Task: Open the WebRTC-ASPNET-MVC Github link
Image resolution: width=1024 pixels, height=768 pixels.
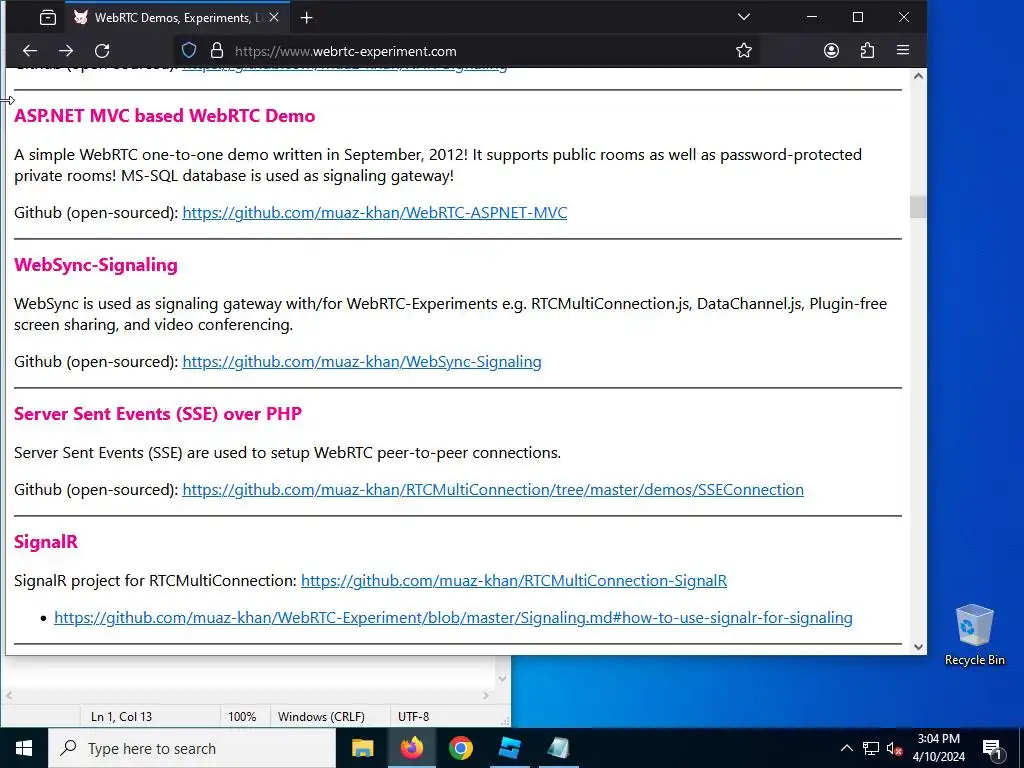Action: [374, 213]
